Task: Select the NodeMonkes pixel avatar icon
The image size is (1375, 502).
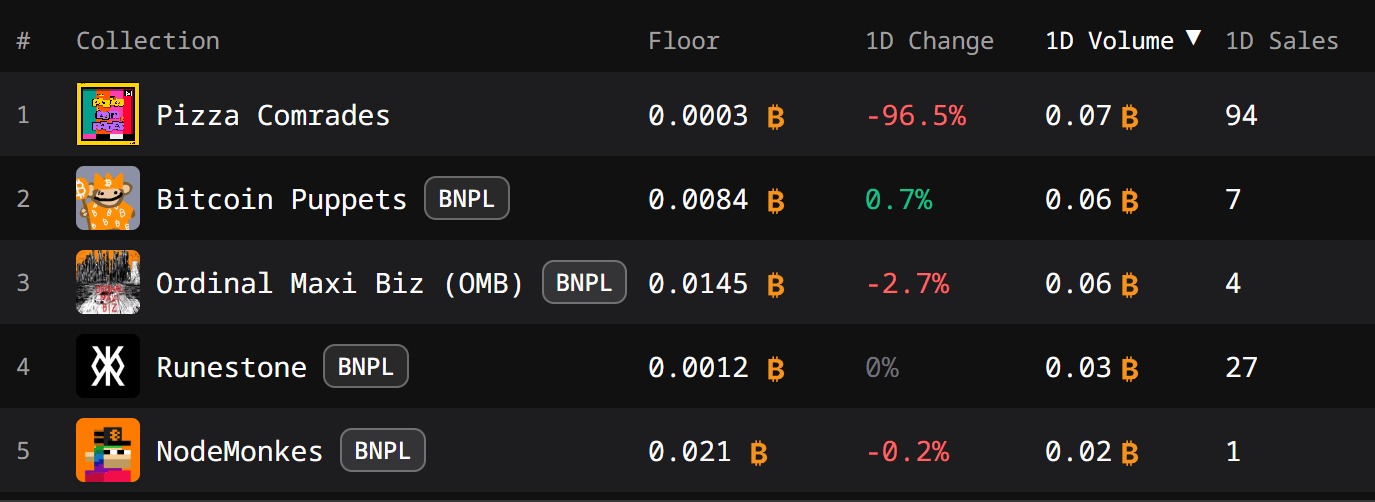Action: [108, 450]
